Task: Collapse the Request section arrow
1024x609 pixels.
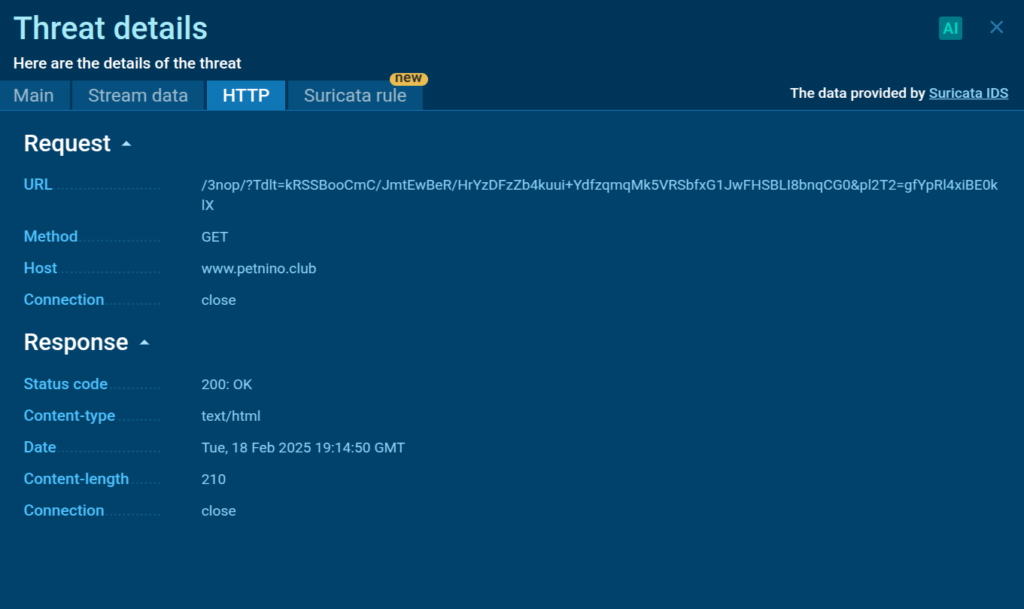Action: click(x=126, y=144)
